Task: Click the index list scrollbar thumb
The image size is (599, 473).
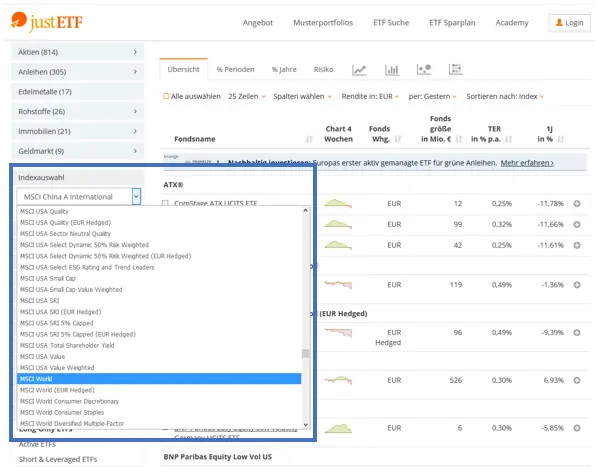Action: [x=306, y=353]
